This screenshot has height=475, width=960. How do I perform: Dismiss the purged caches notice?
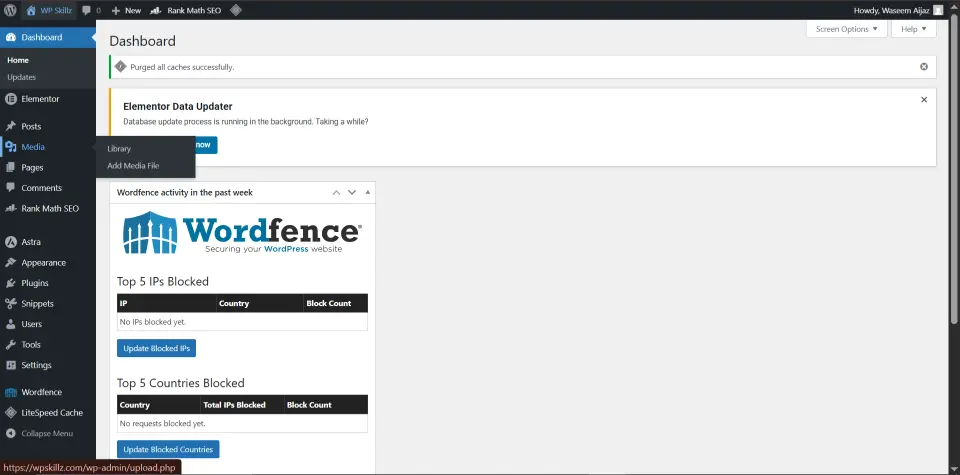click(x=924, y=67)
